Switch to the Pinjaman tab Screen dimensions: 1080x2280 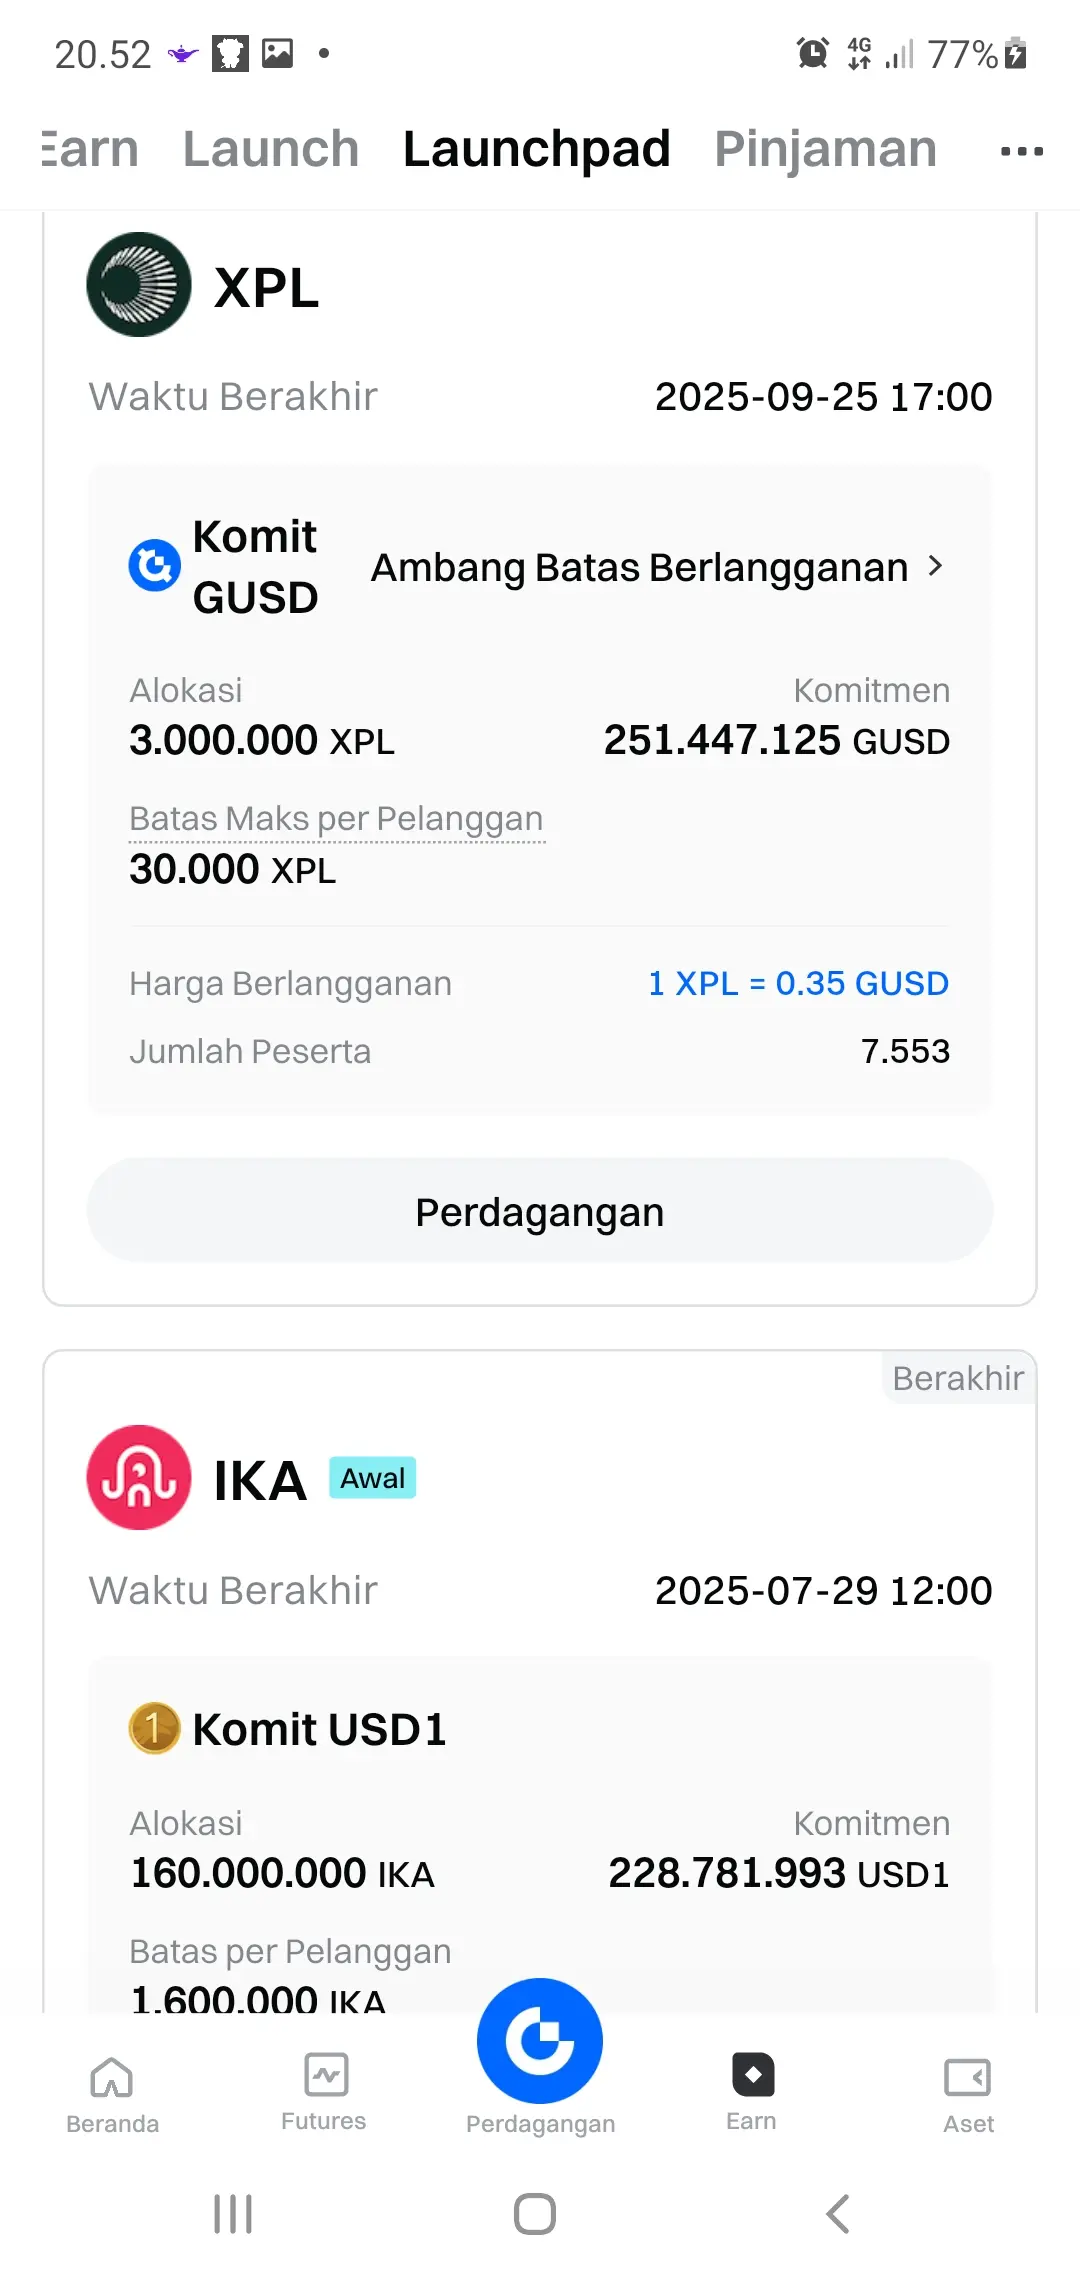tap(826, 150)
